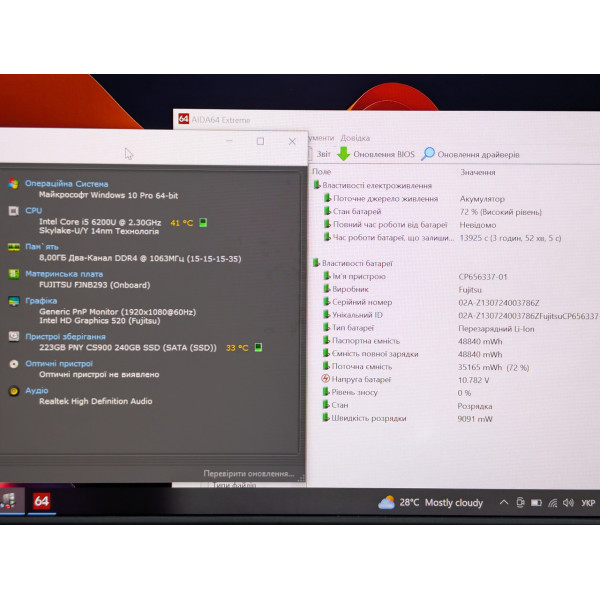Click the Графіка monitor icon
This screenshot has width=600, height=600.
[x=14, y=301]
